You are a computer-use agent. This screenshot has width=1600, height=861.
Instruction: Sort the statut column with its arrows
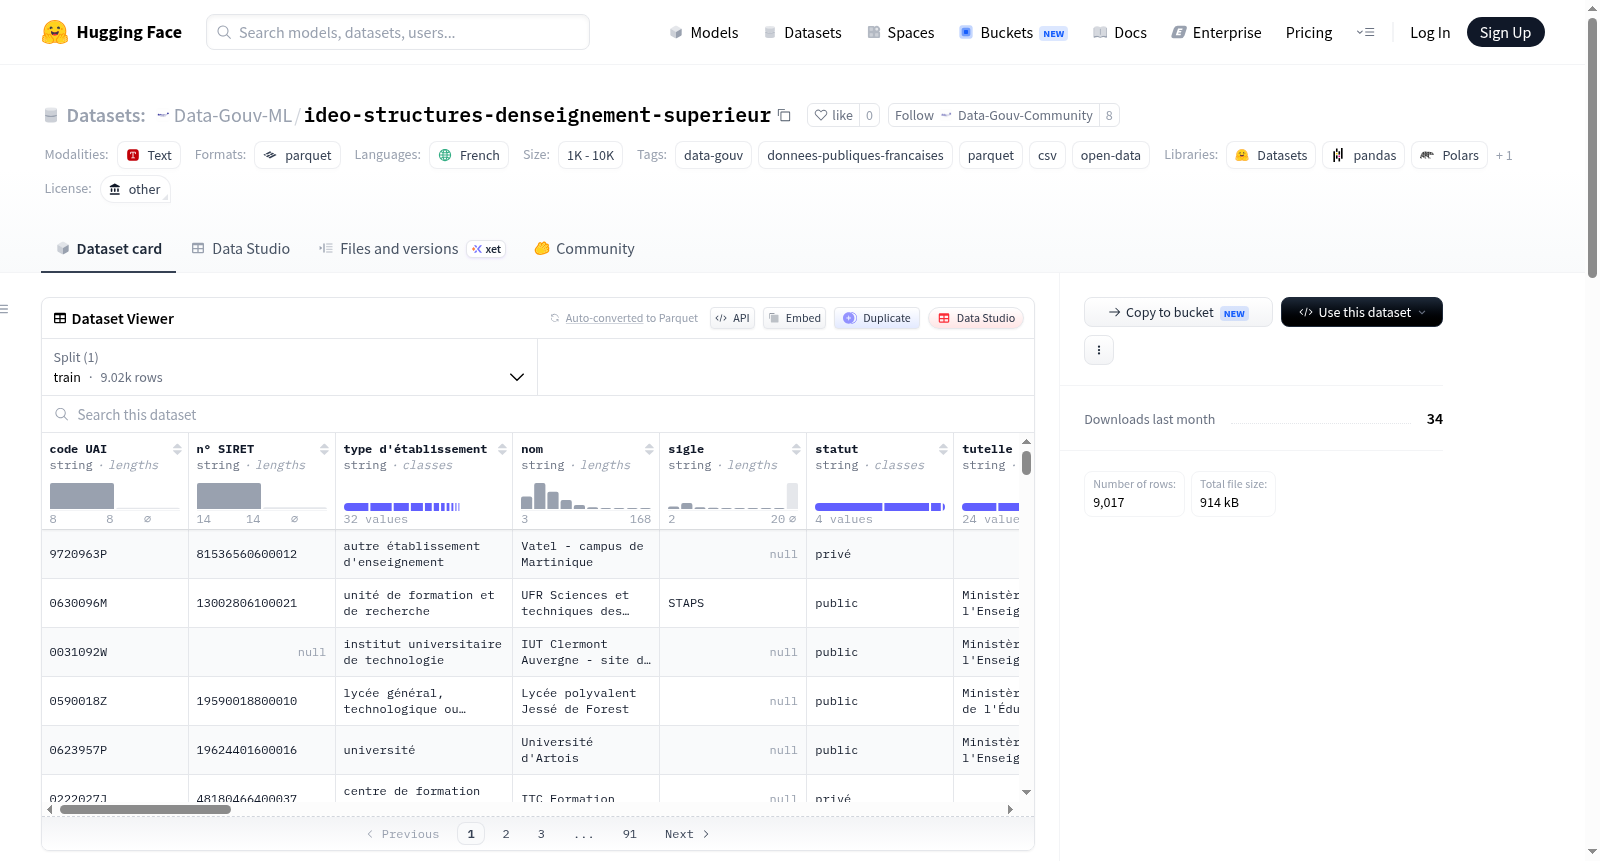tap(943, 449)
